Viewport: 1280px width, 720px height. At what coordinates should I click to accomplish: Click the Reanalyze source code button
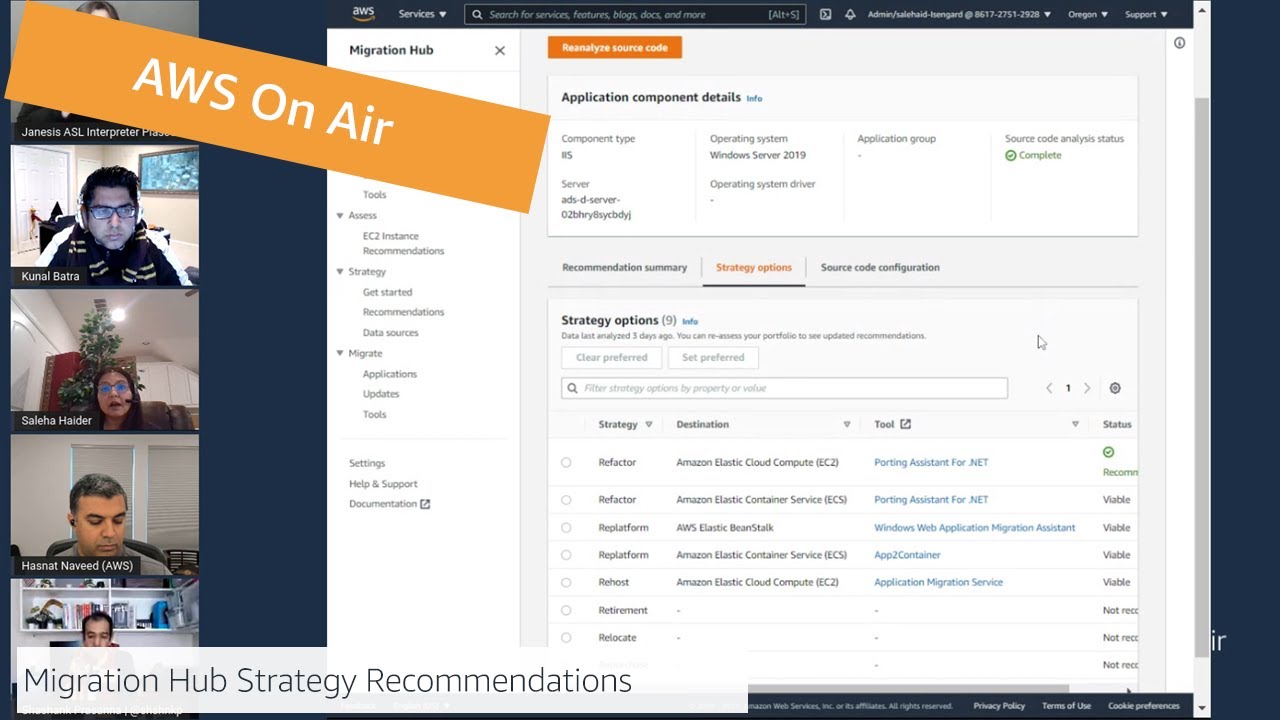[614, 47]
